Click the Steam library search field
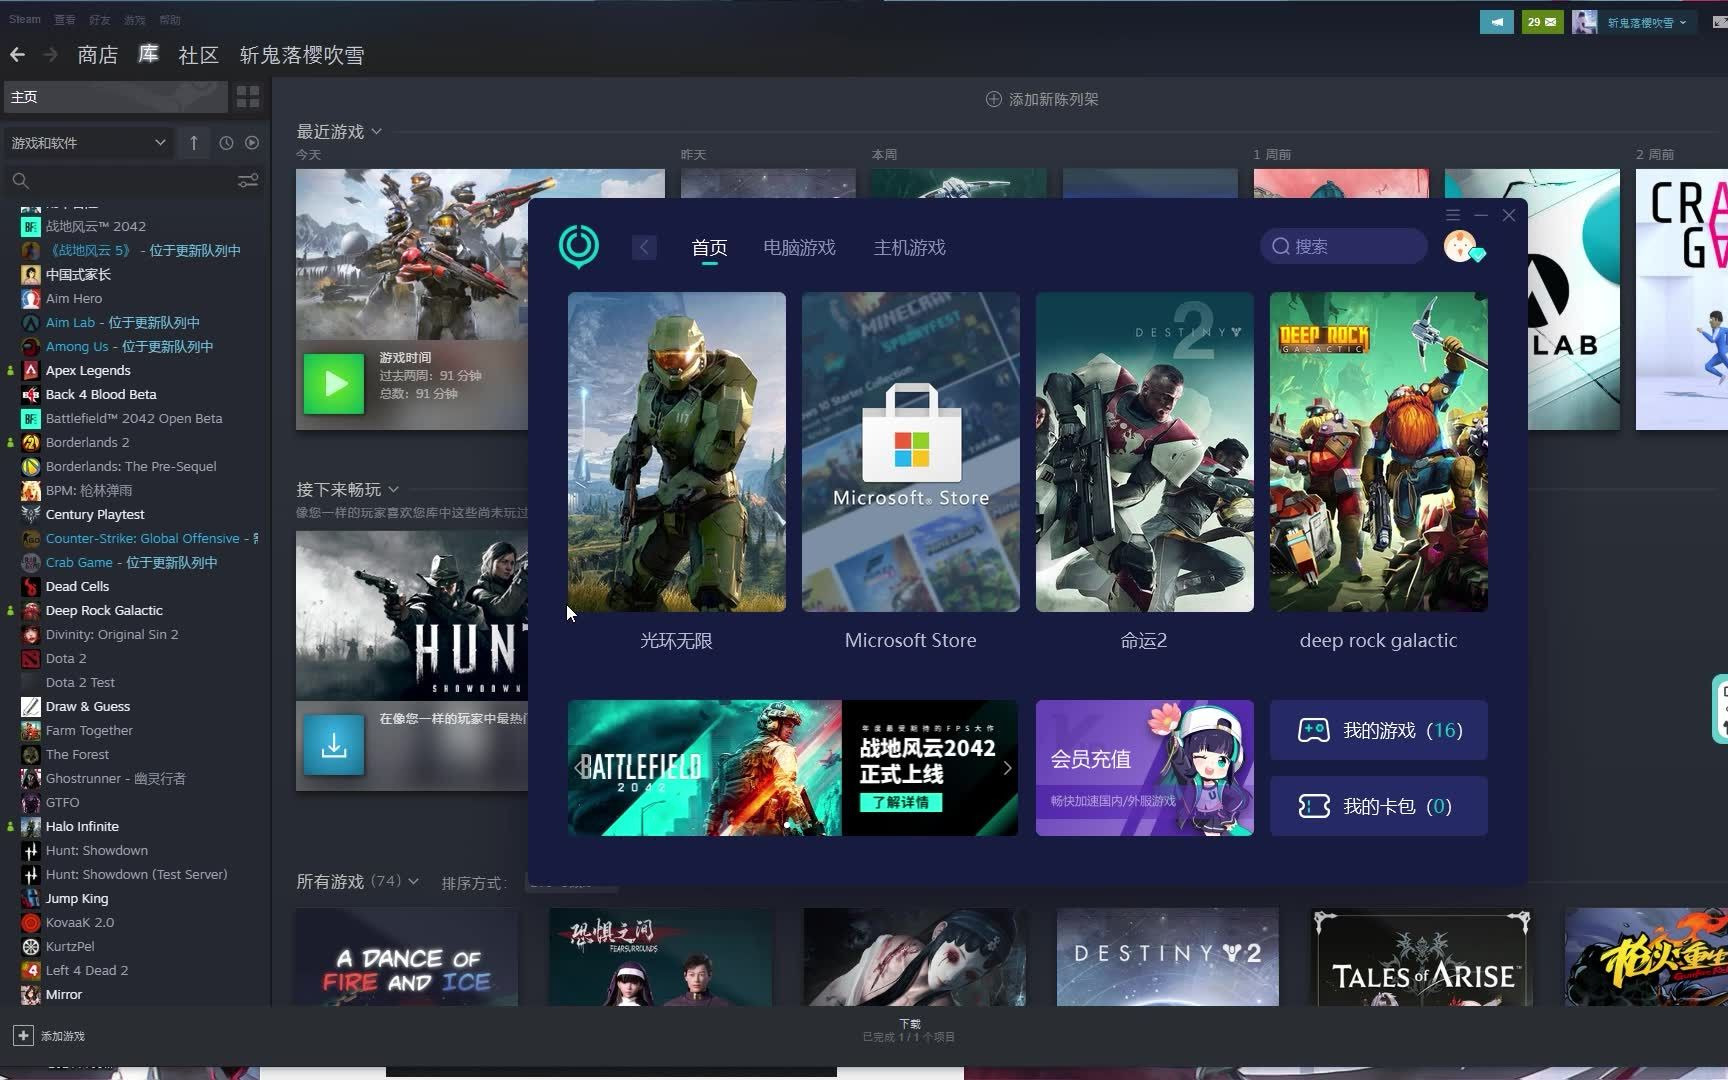Screen dimensions: 1728x1080 point(120,181)
